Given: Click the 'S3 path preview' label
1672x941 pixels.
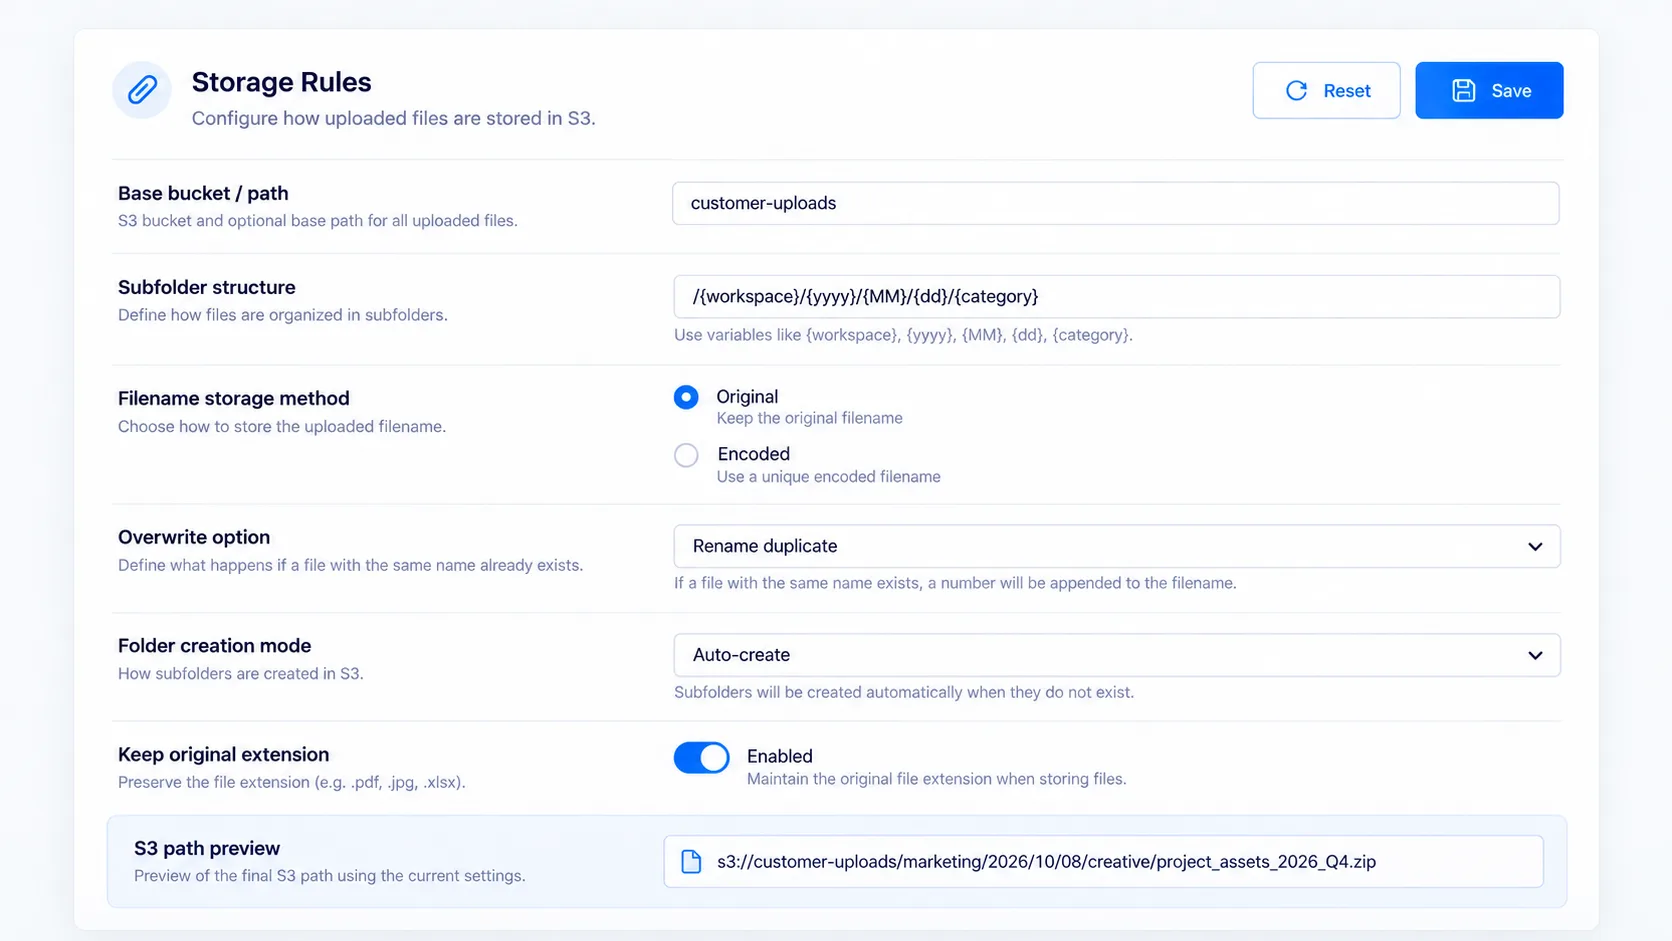Looking at the screenshot, I should pos(207,848).
